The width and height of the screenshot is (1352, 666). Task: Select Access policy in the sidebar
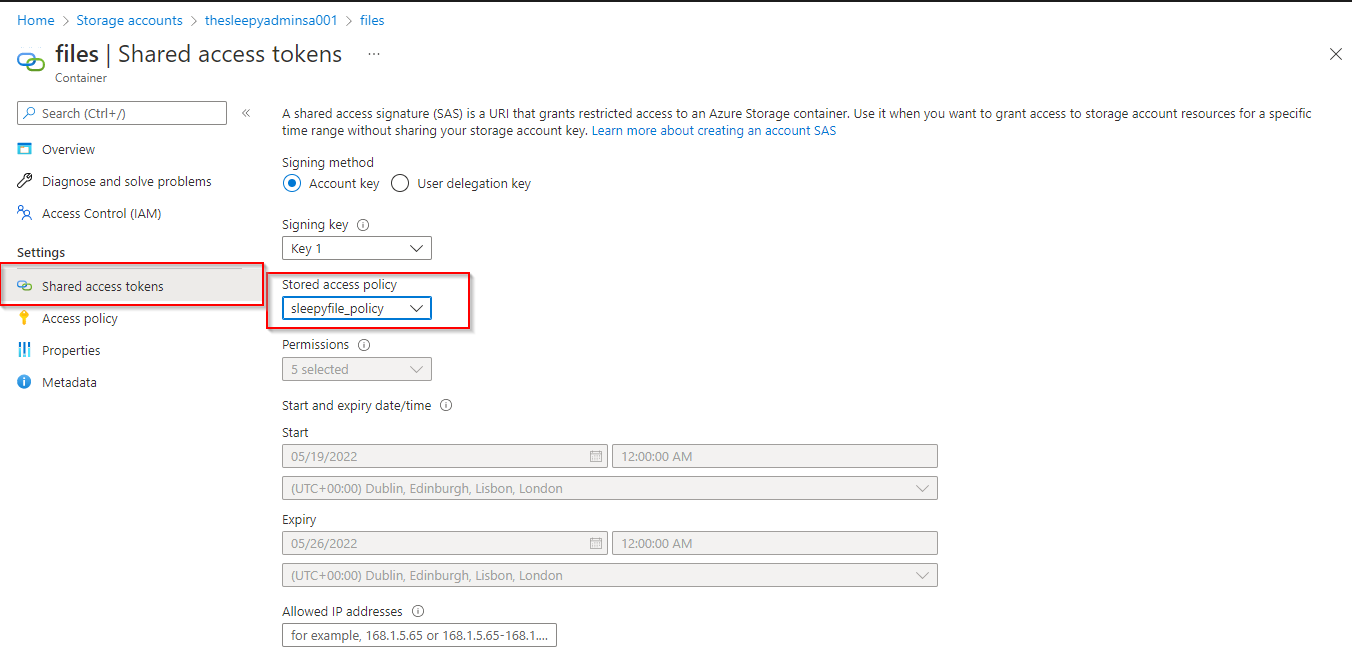click(80, 318)
